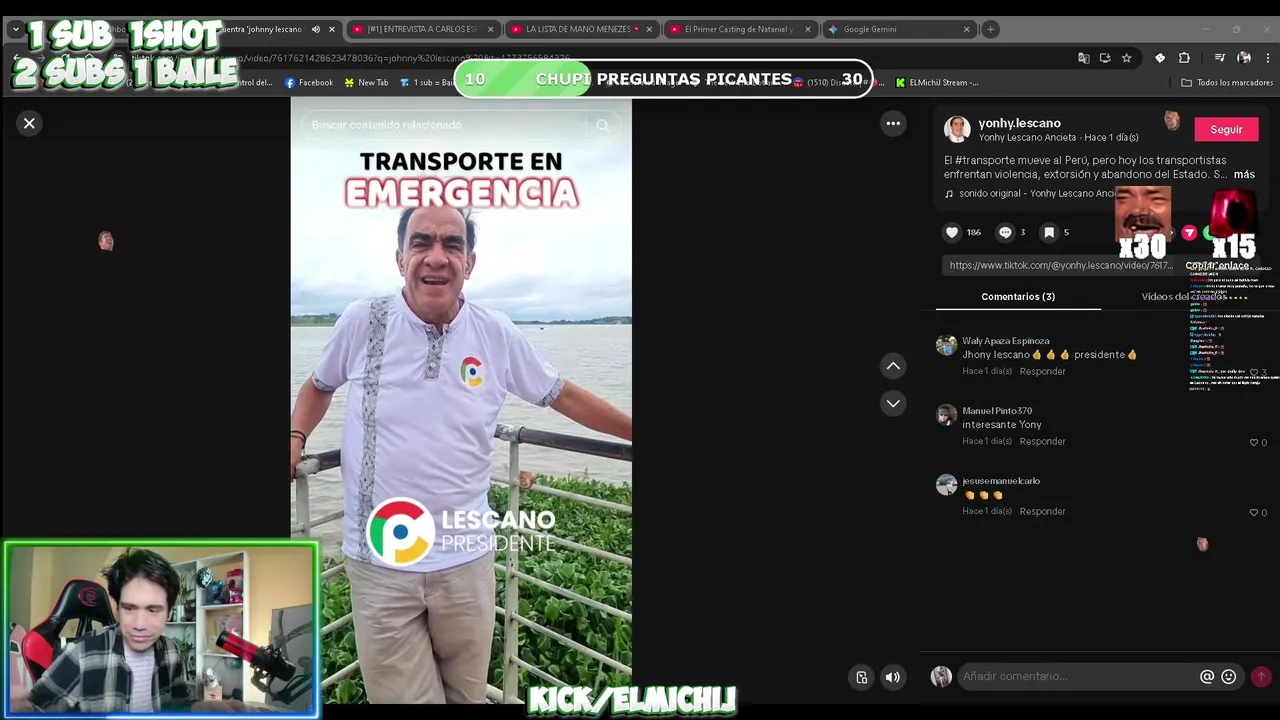Follow yonhy.lescano with Seguir button
The image size is (1280, 720).
pyautogui.click(x=1226, y=129)
